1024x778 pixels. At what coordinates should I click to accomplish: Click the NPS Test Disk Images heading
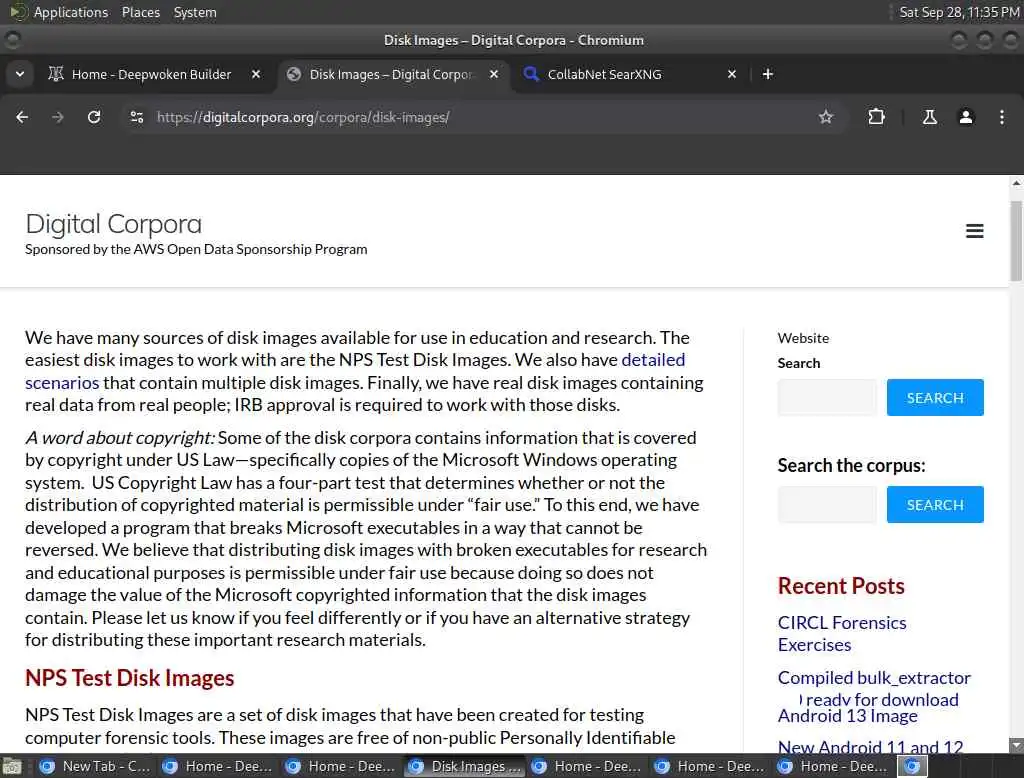pos(129,678)
